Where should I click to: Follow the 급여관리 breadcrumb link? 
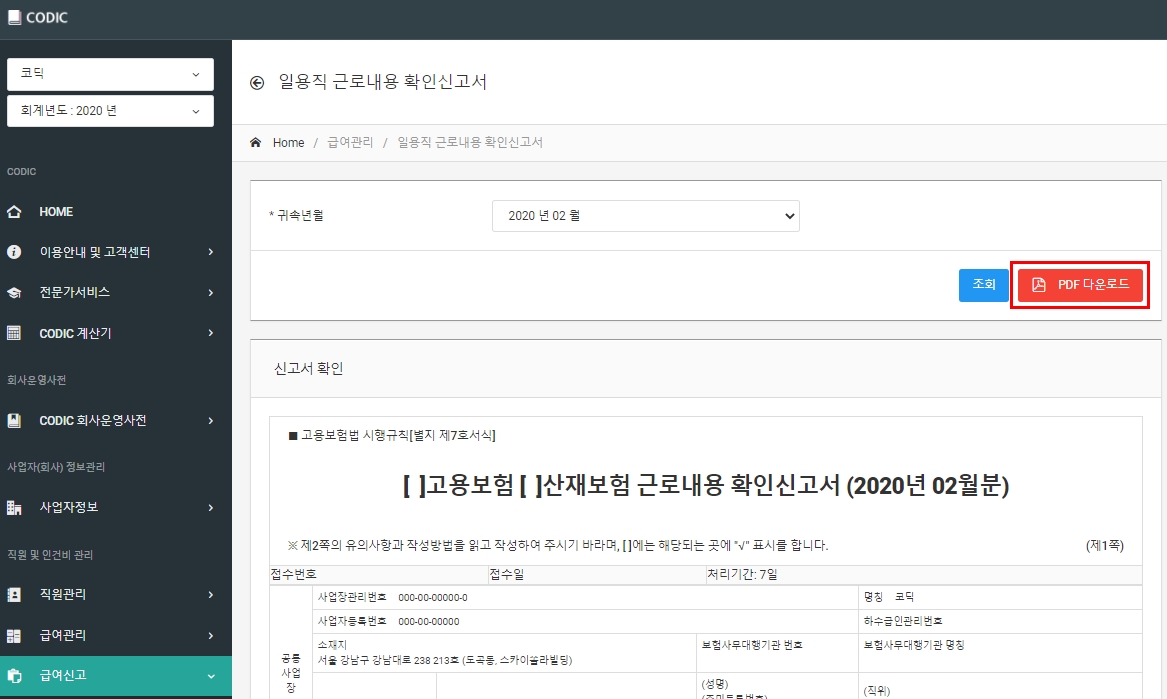click(351, 142)
